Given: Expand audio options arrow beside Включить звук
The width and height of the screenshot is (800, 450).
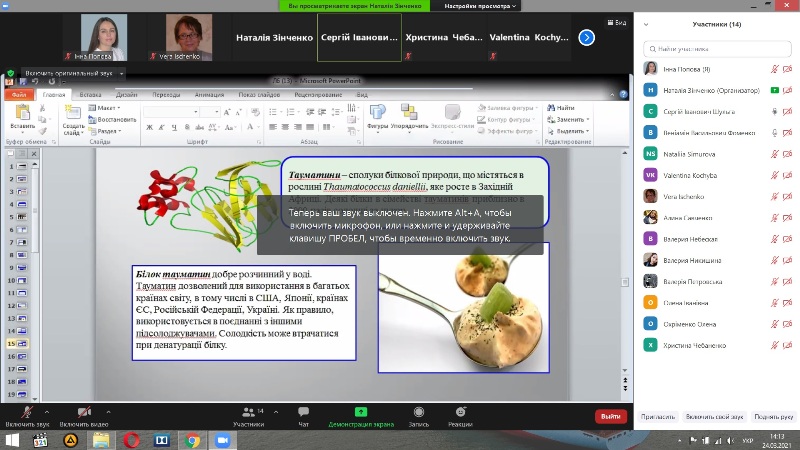Looking at the screenshot, I should point(49,409).
